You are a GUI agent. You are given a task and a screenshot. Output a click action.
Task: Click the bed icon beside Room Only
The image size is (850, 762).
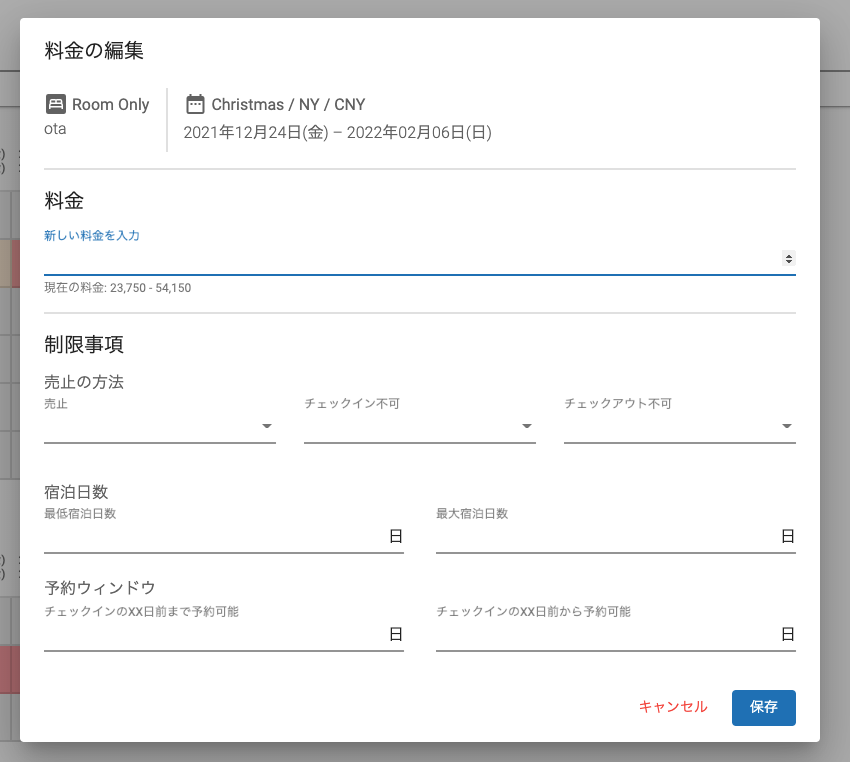[x=56, y=104]
